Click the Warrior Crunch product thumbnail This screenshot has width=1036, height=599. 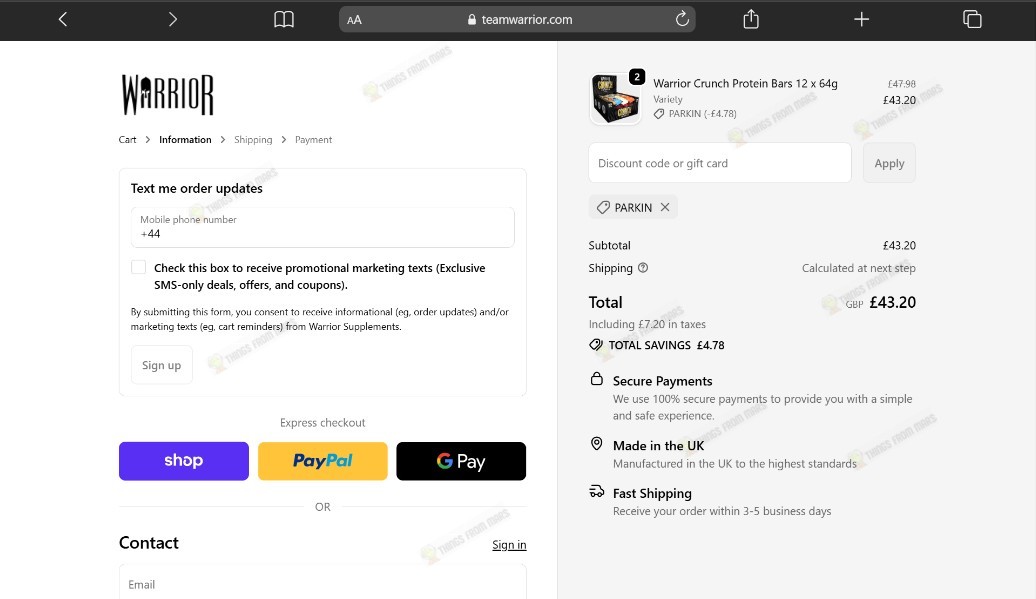[x=615, y=98]
